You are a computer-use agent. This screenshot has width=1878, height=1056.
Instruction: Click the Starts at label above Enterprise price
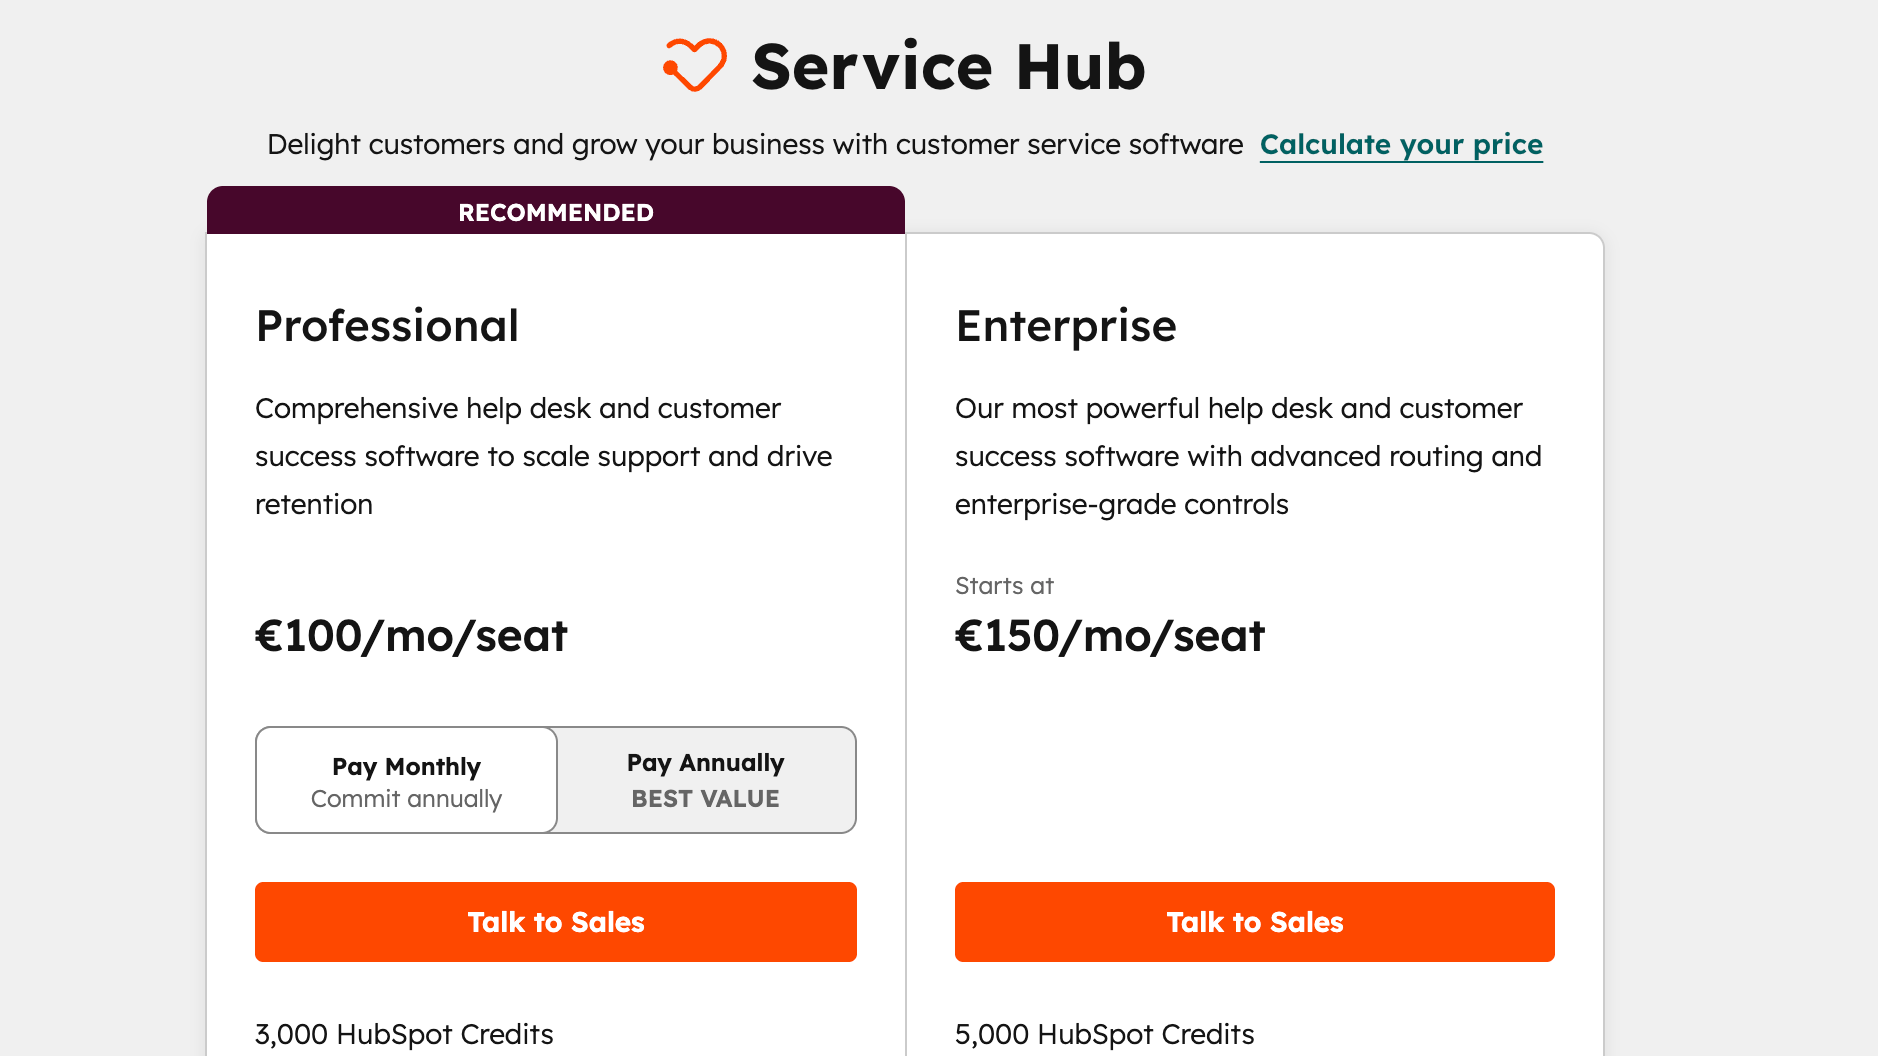1003,586
